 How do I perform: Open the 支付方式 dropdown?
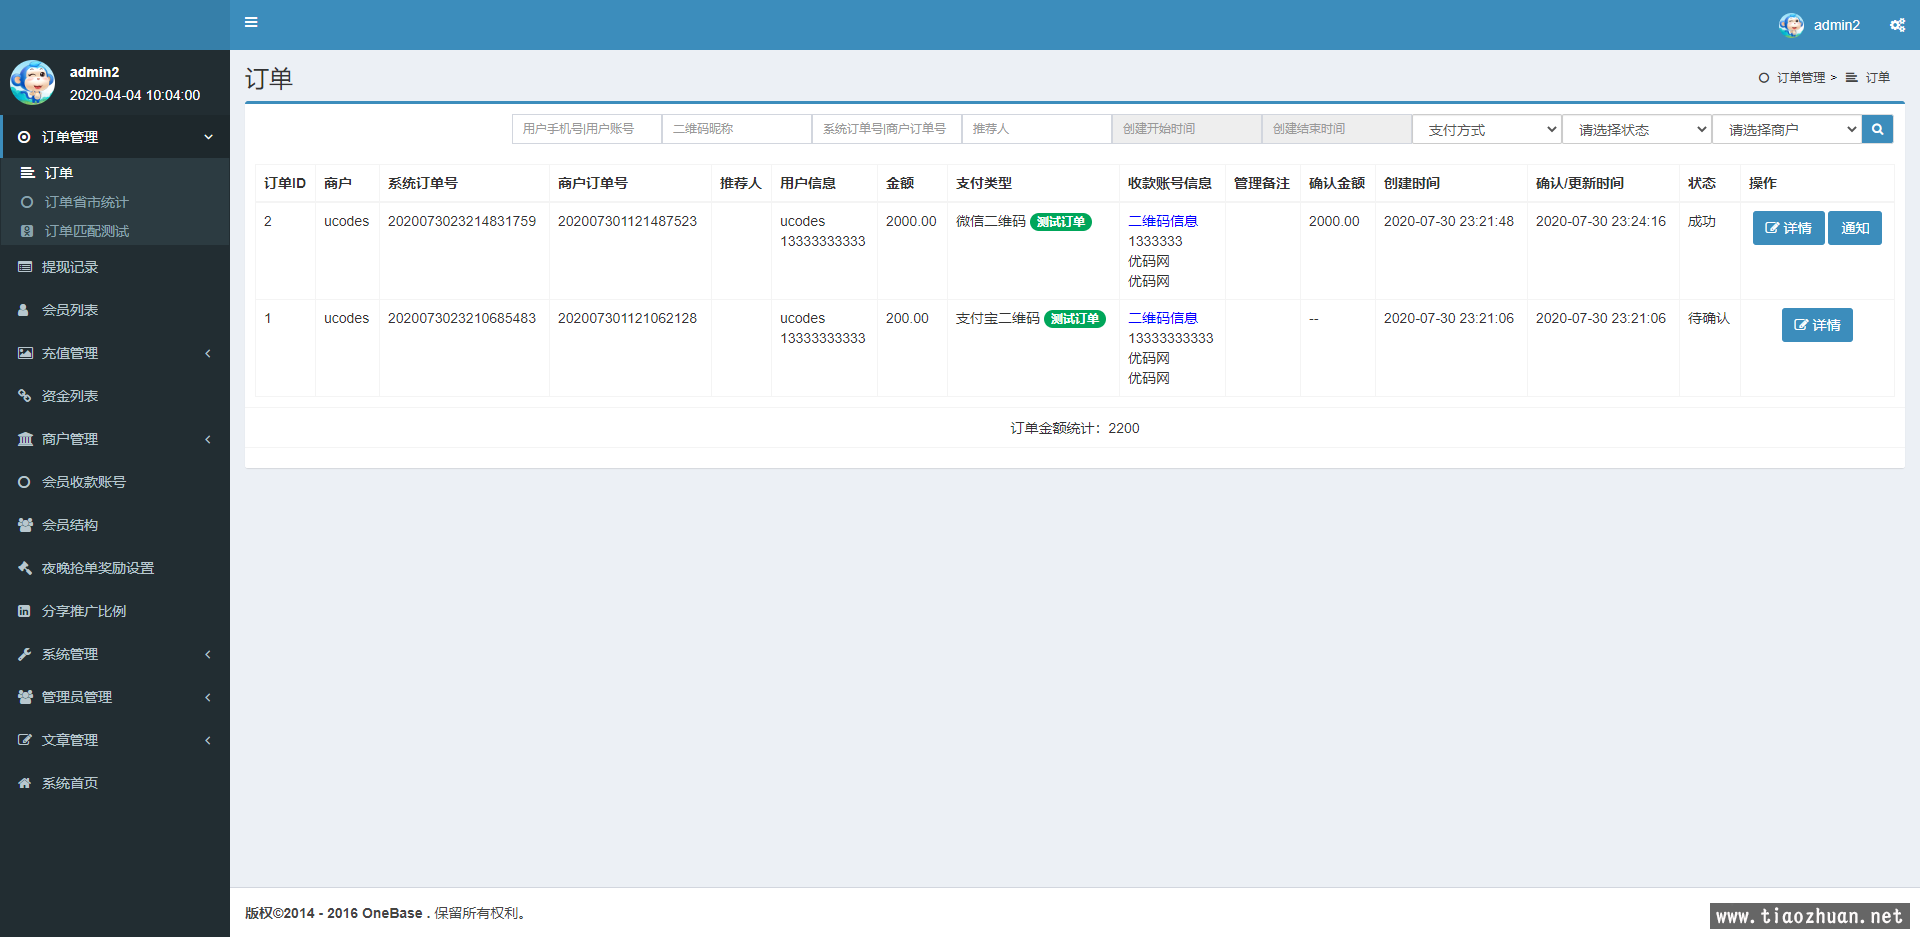(1487, 129)
